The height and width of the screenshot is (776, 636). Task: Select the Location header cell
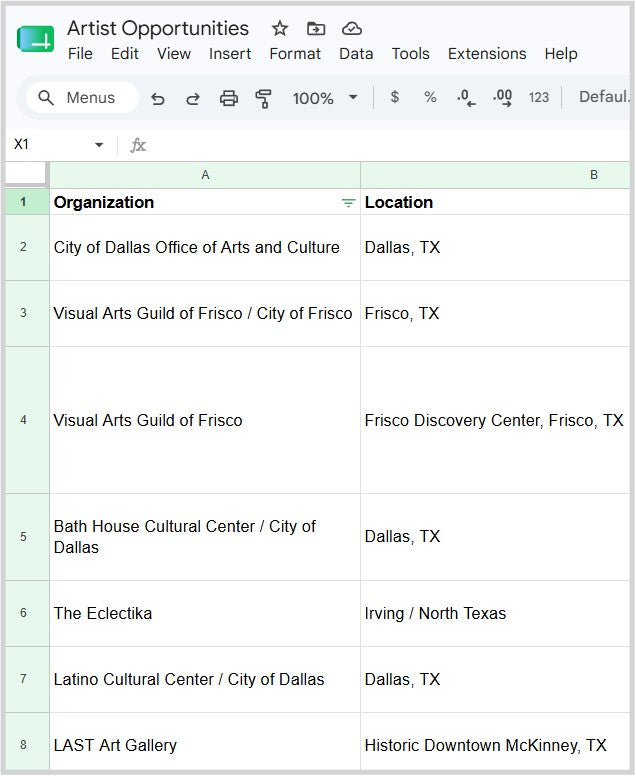coord(495,202)
